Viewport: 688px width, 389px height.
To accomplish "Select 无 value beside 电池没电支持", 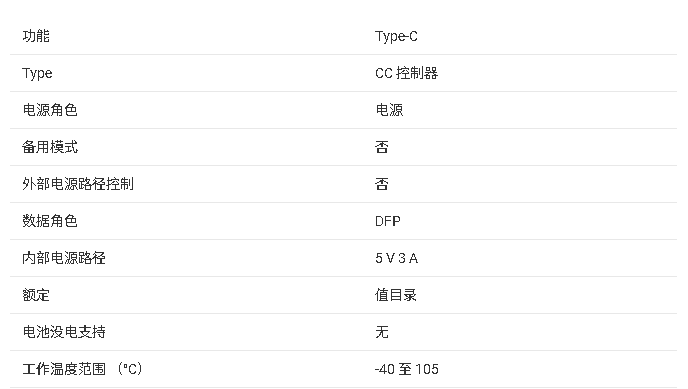I will tap(382, 332).
